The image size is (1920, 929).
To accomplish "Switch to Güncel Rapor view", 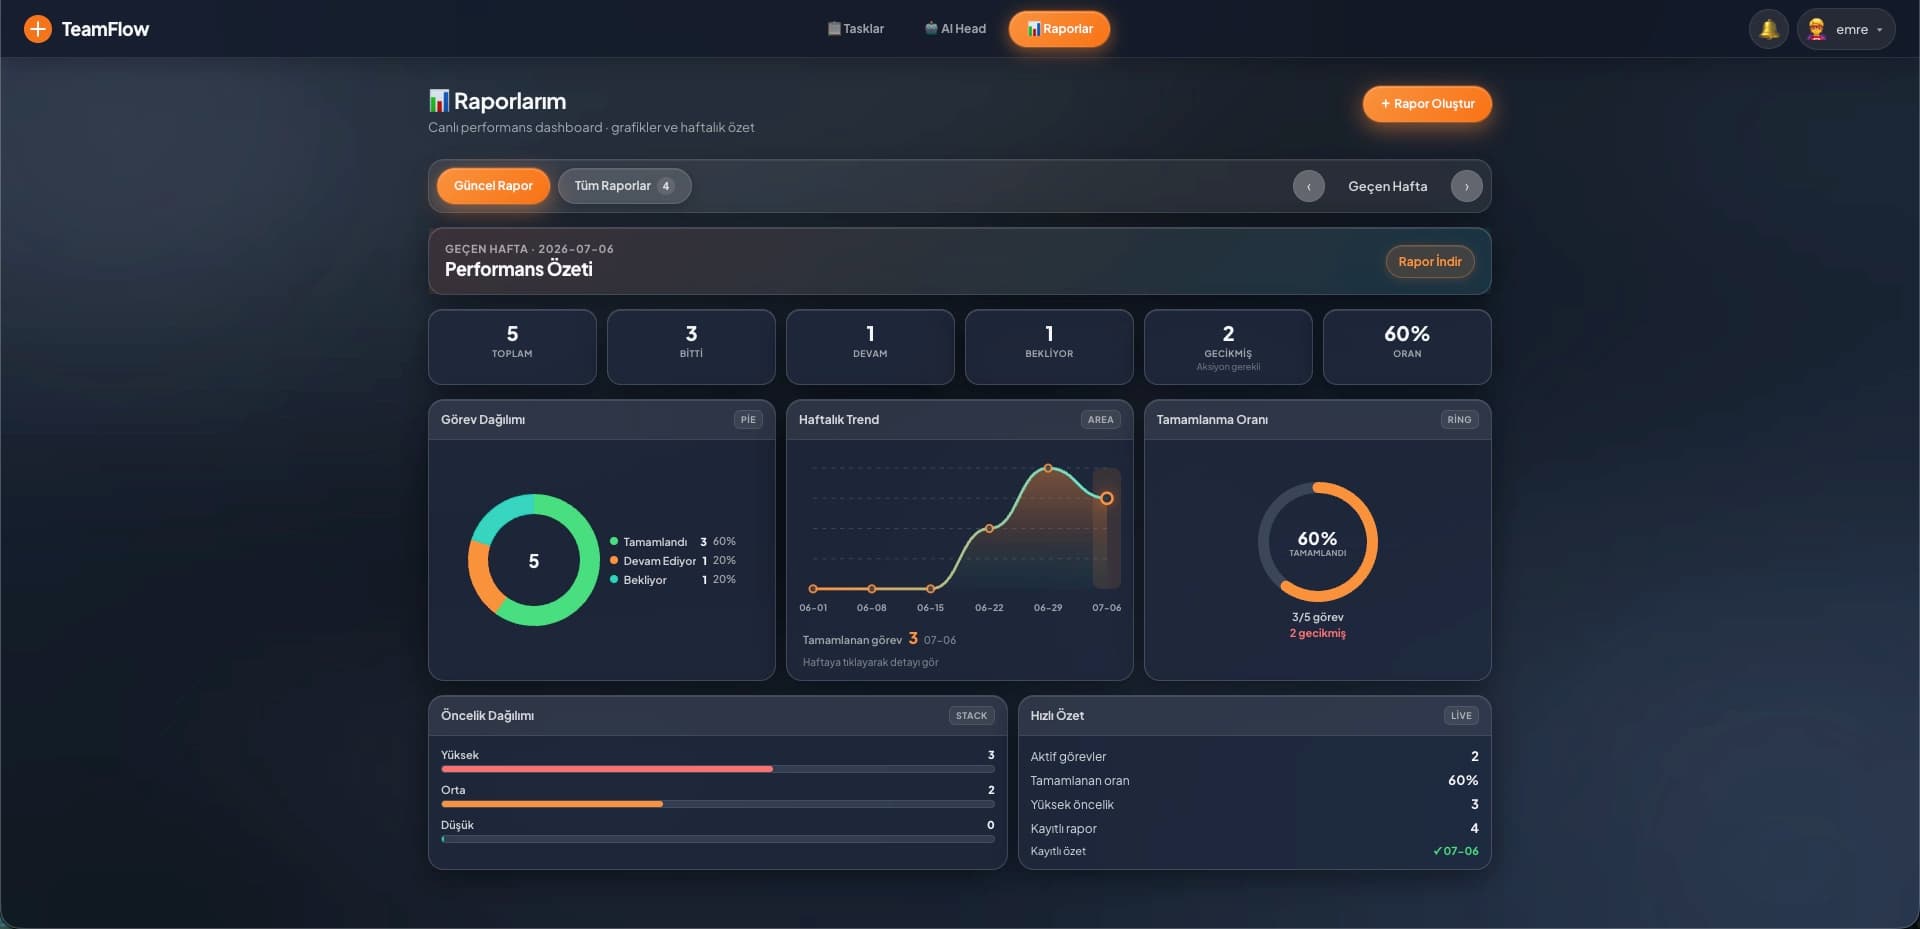I will pyautogui.click(x=493, y=186).
